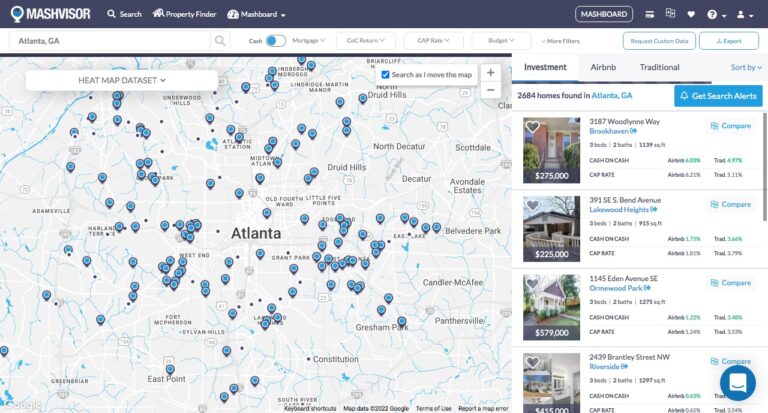Zoom out on the map
768x413 pixels.
tap(490, 90)
